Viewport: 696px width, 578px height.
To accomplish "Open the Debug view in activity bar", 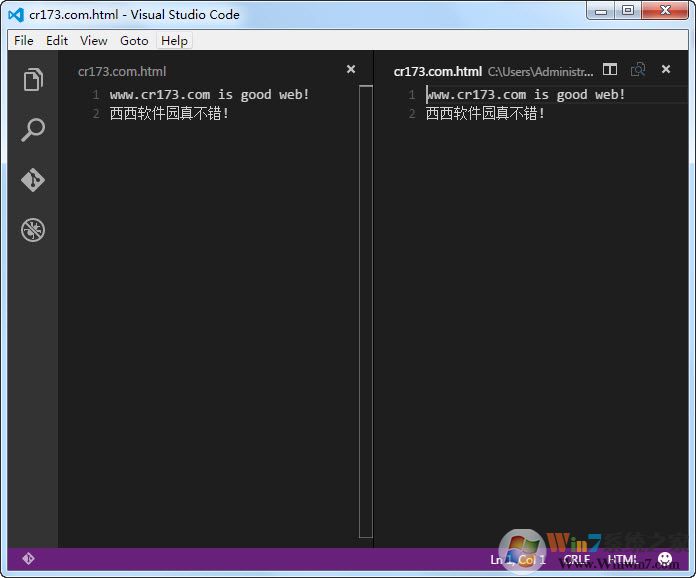I will [x=33, y=230].
